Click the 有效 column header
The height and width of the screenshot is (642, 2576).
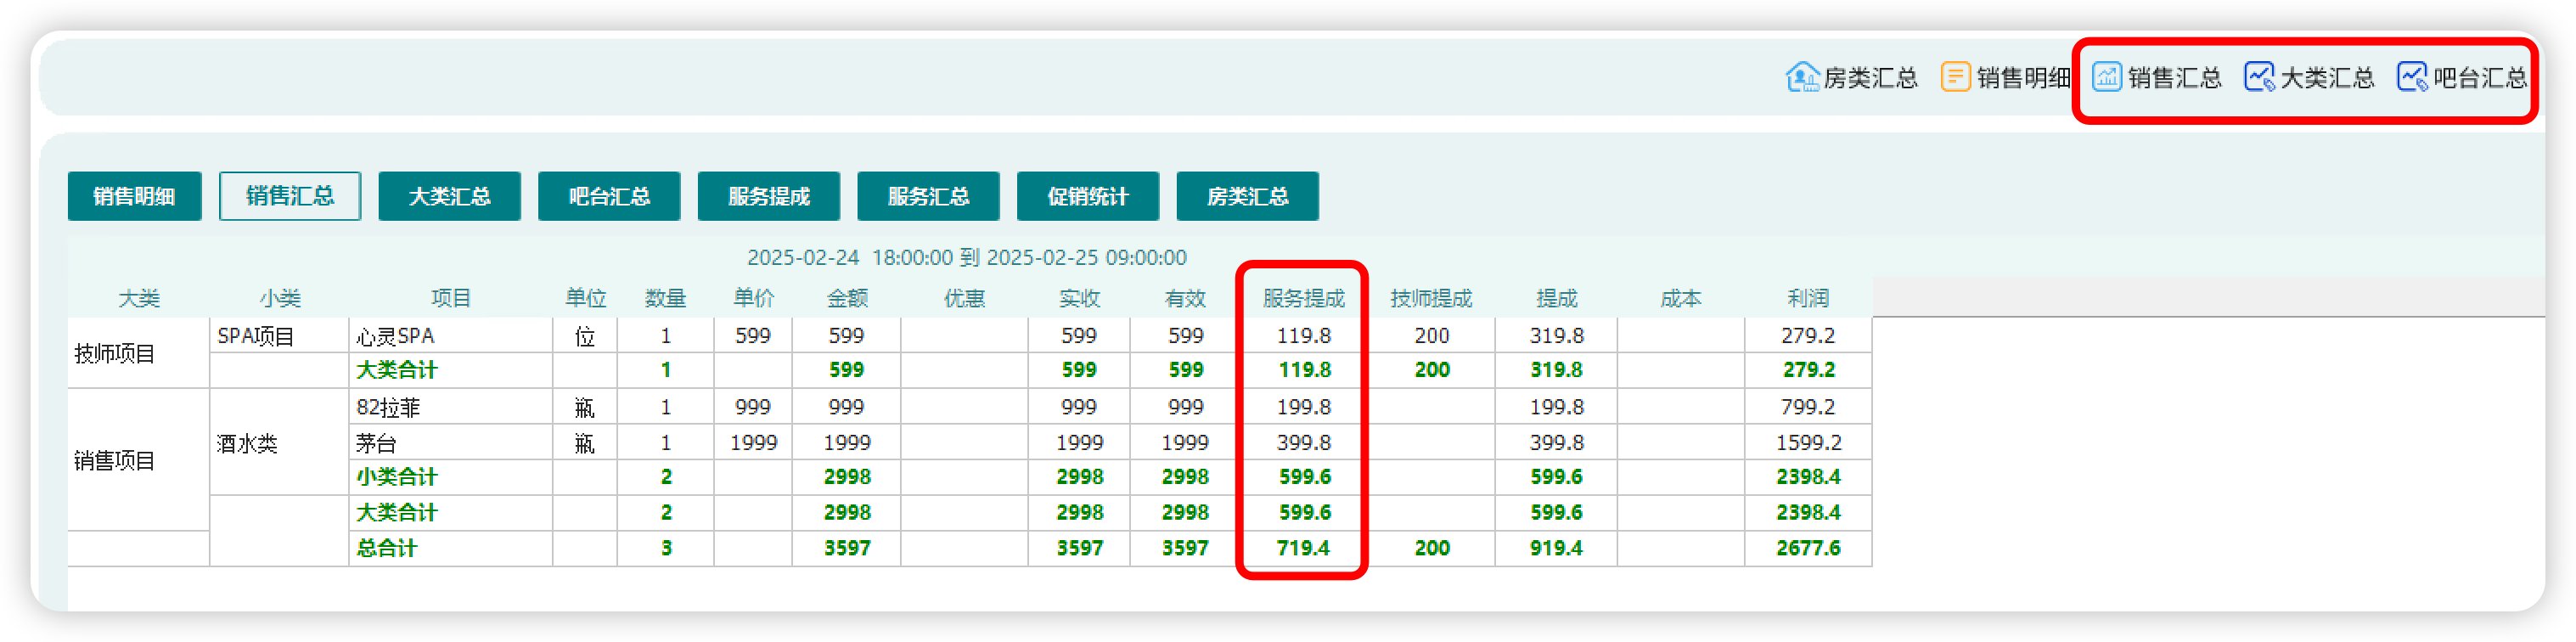(x=1185, y=298)
